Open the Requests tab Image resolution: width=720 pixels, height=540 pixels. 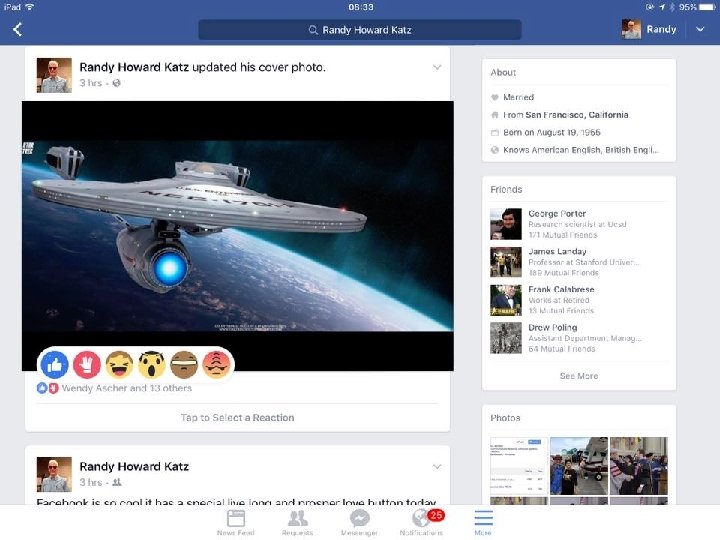pos(298,523)
